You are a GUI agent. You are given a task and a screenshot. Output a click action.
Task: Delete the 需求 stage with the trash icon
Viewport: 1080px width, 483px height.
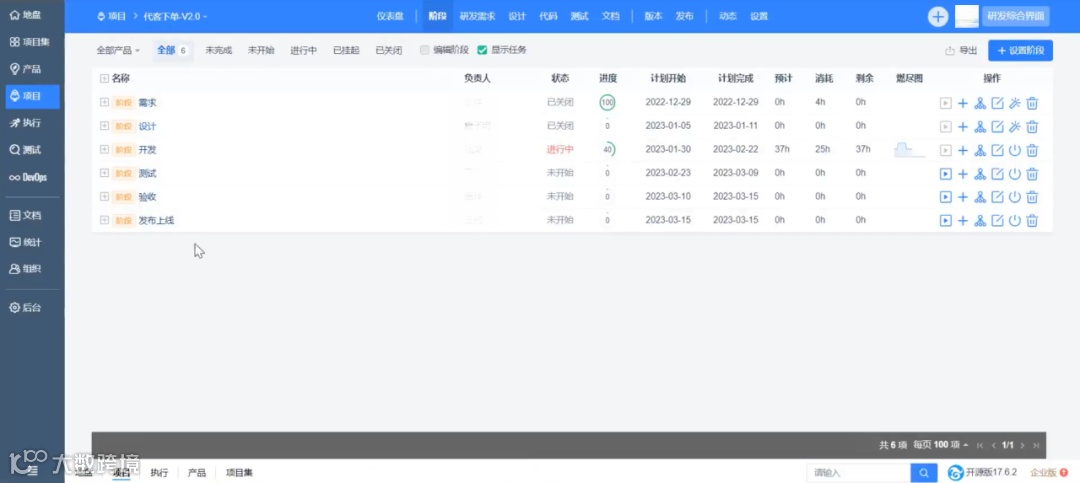[1032, 103]
